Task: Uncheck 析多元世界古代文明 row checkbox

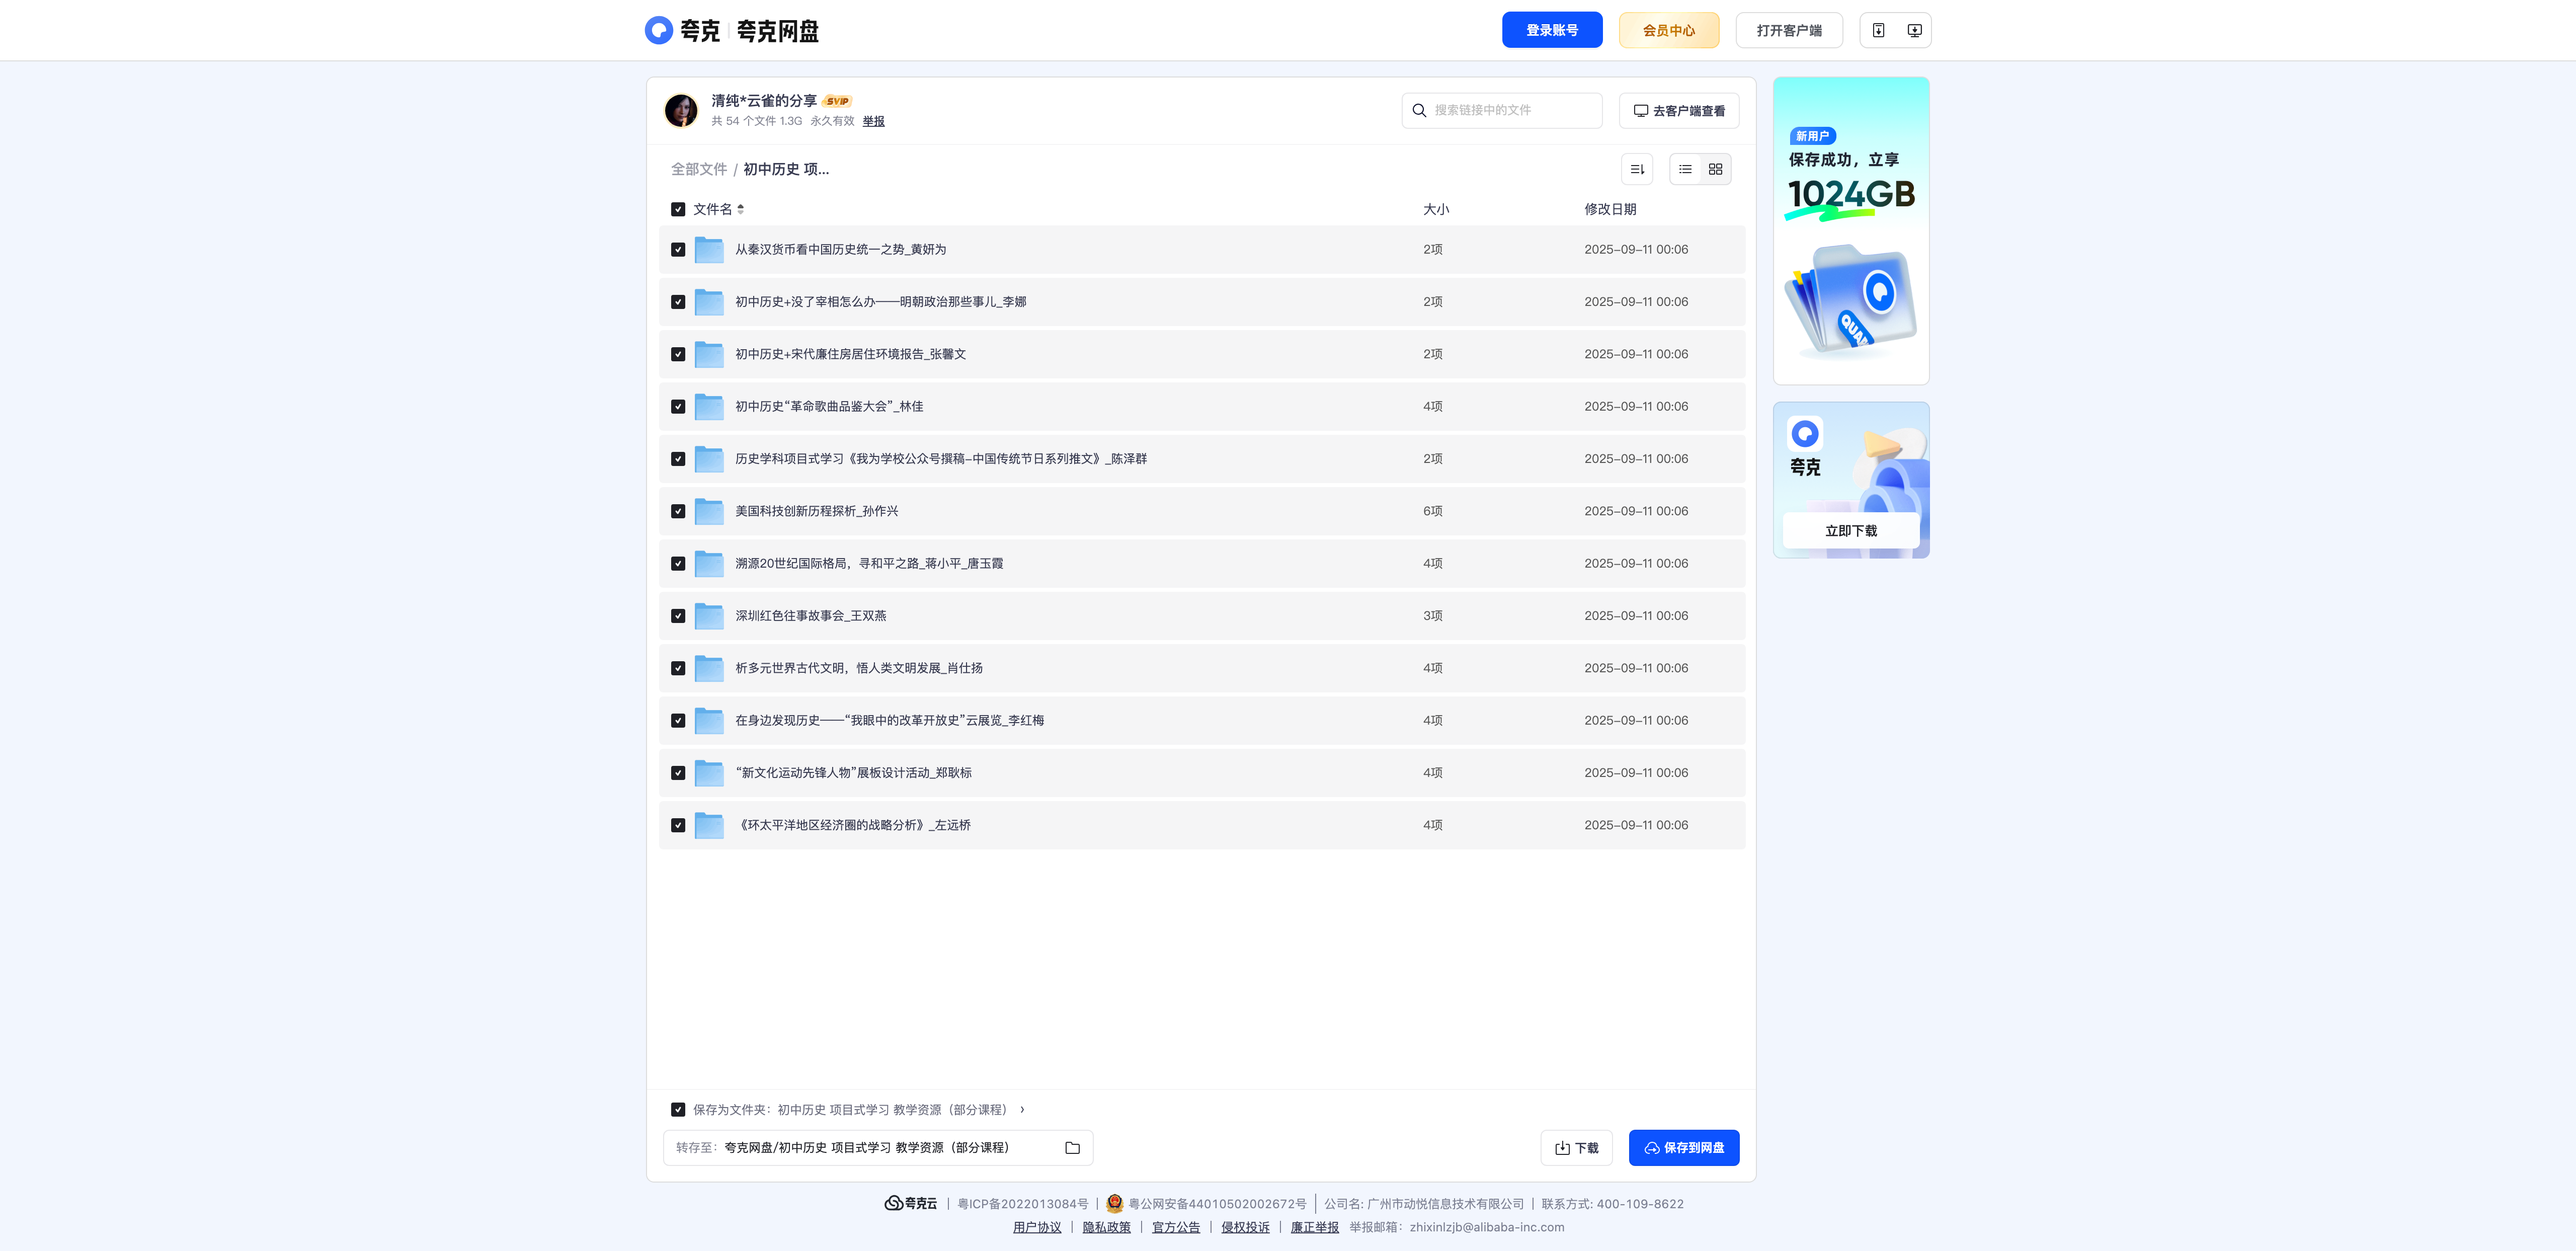Action: 678,668
